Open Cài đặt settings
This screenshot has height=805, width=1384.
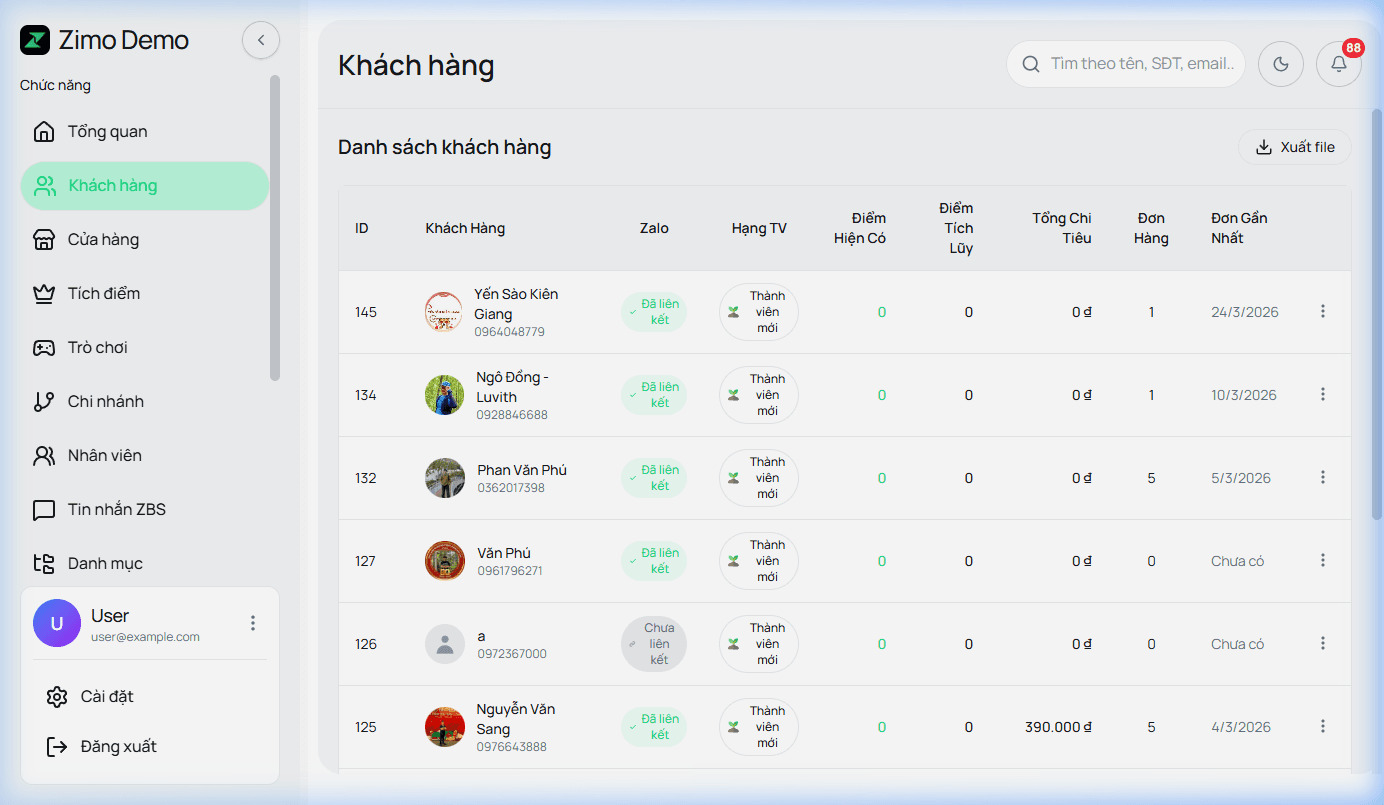click(x=106, y=697)
